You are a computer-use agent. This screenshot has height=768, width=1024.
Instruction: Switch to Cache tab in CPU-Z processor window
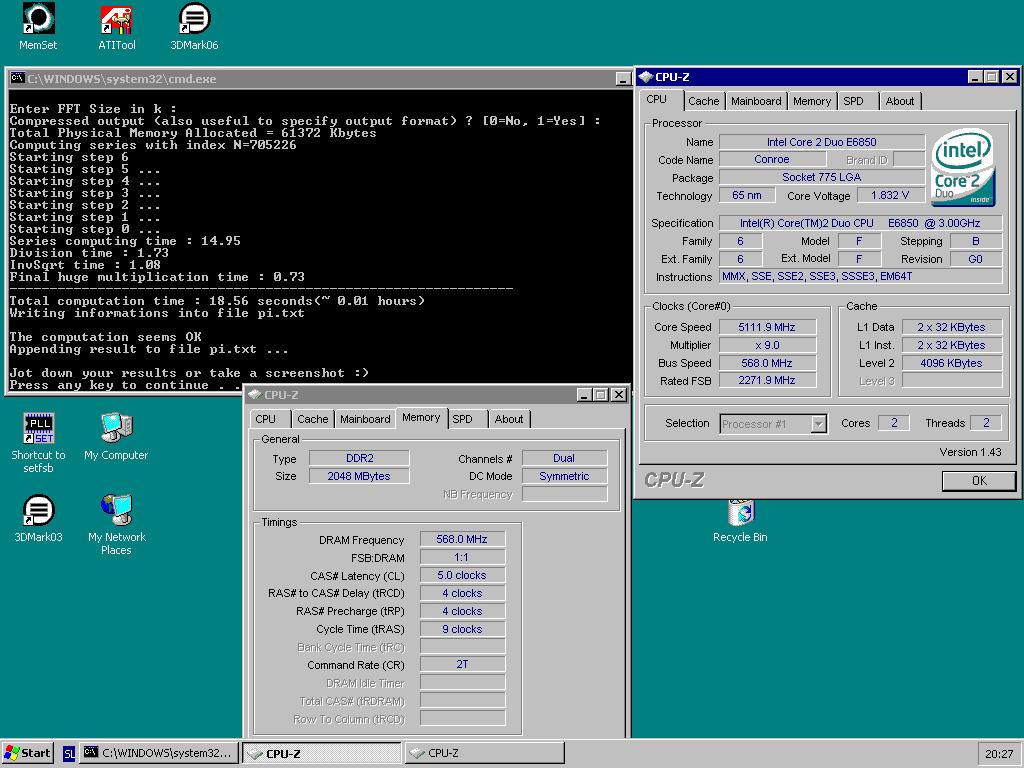click(x=703, y=101)
